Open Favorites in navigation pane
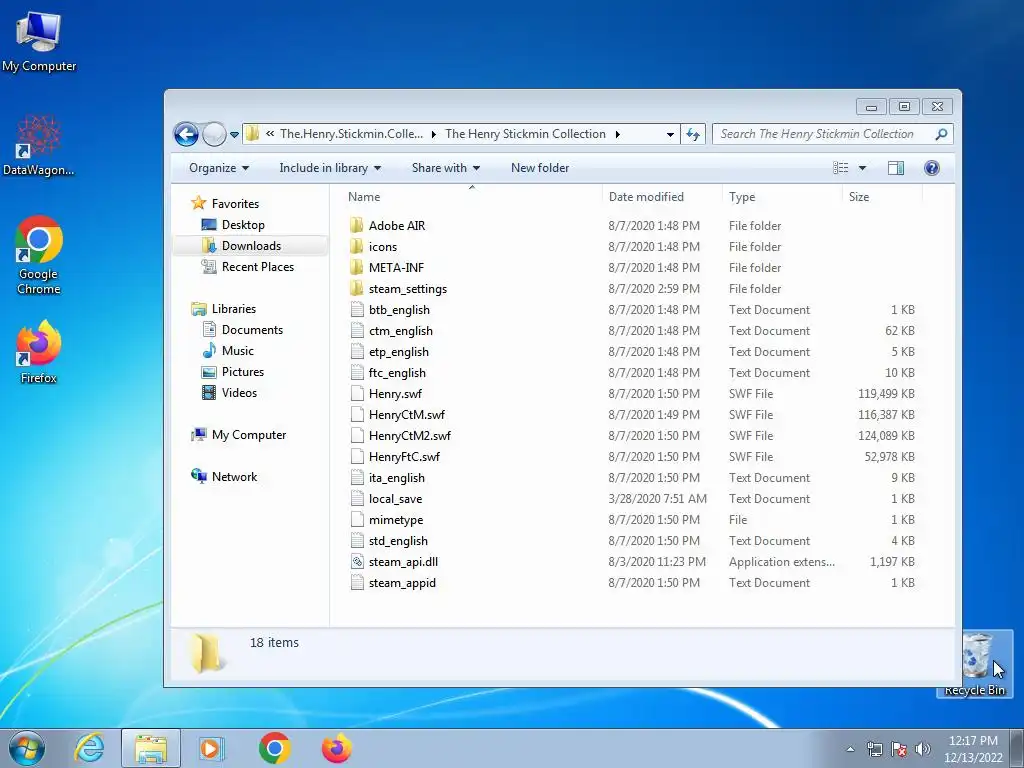This screenshot has width=1024, height=768. [235, 204]
